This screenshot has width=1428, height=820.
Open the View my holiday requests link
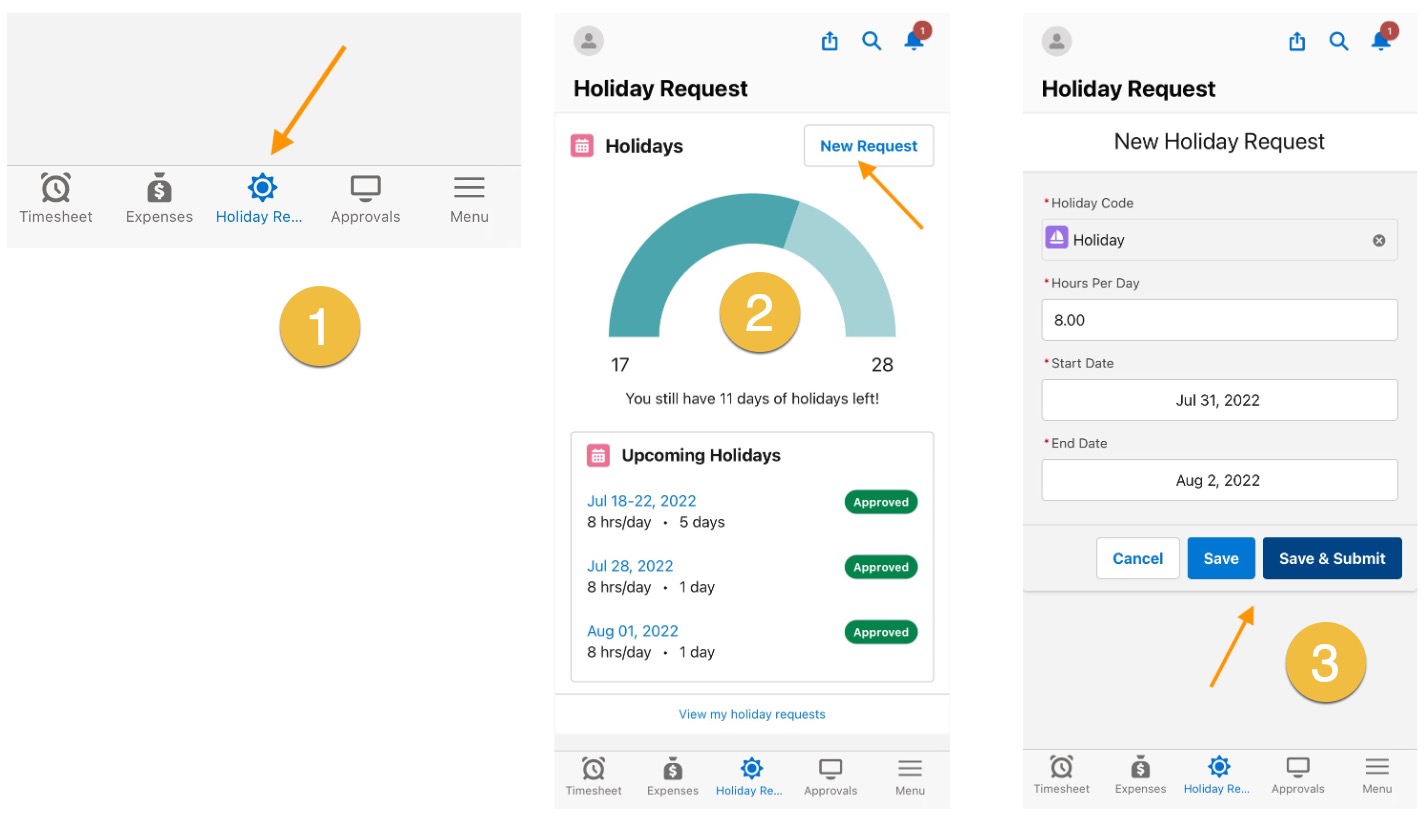(751, 713)
